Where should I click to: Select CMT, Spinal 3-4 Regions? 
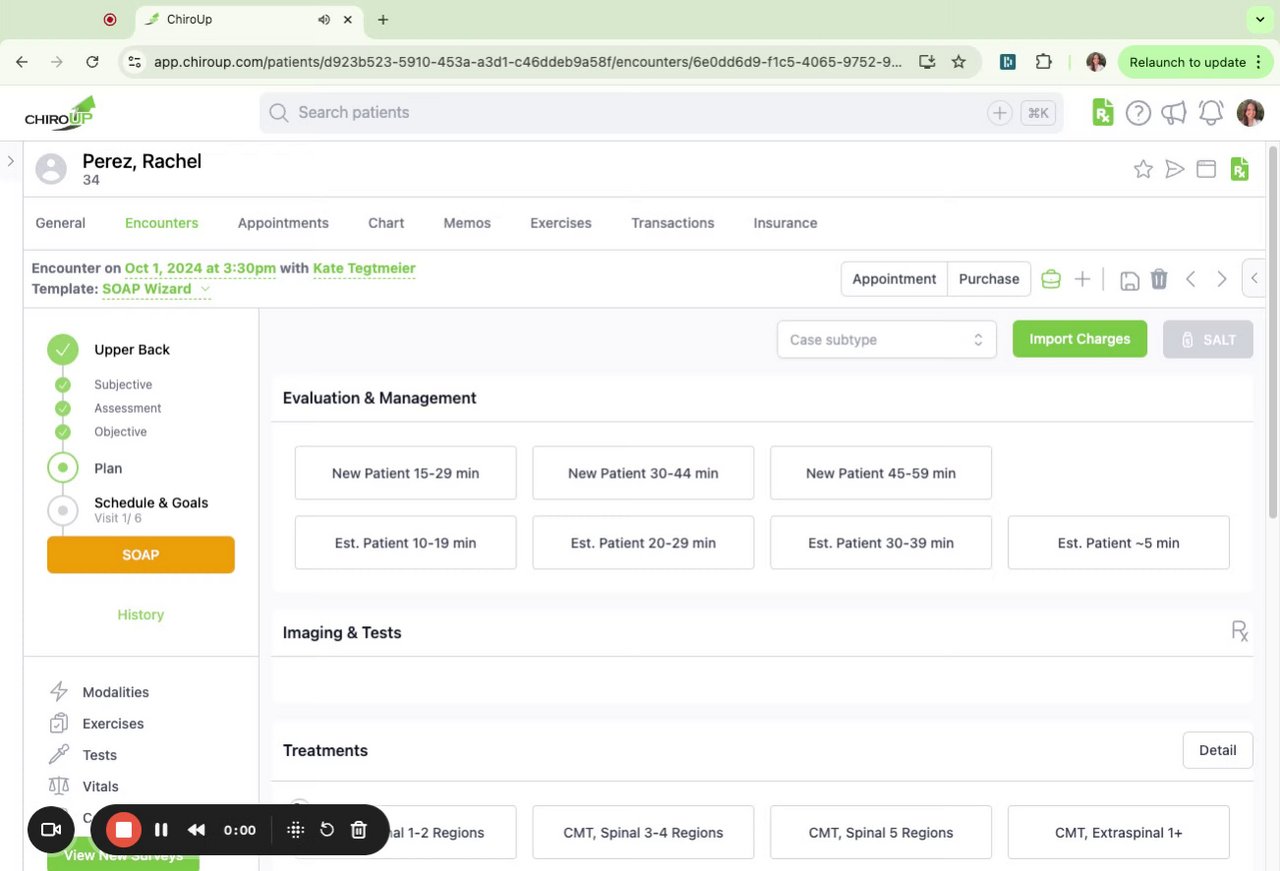pyautogui.click(x=643, y=832)
